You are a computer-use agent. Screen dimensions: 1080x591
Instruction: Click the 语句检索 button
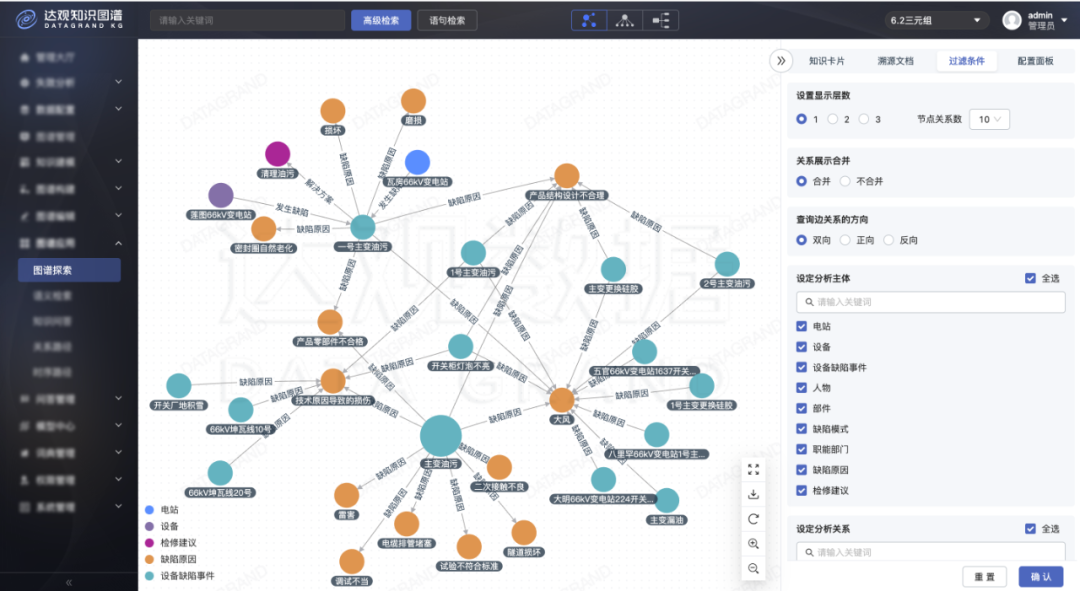click(447, 21)
